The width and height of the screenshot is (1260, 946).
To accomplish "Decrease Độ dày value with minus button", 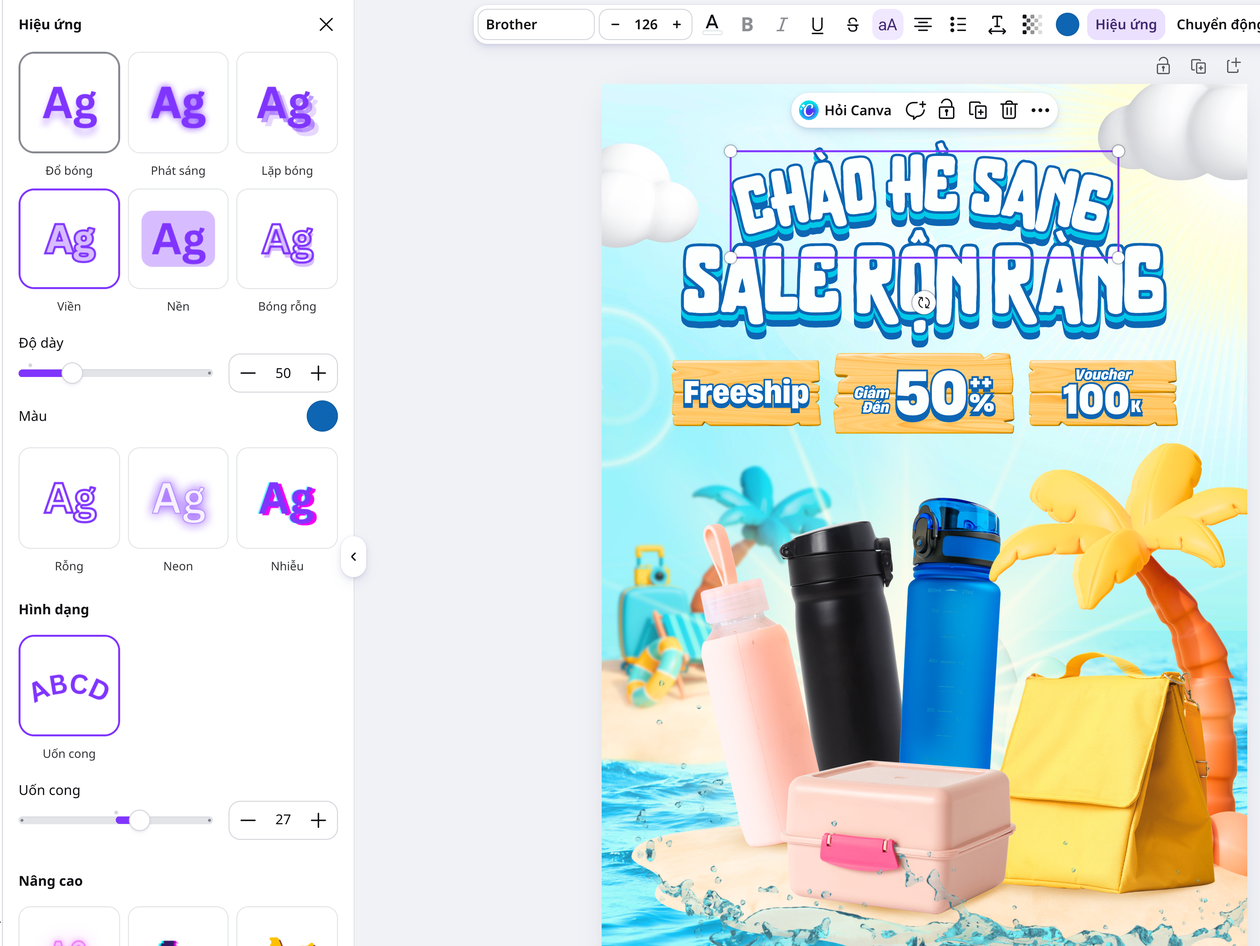I will 248,373.
